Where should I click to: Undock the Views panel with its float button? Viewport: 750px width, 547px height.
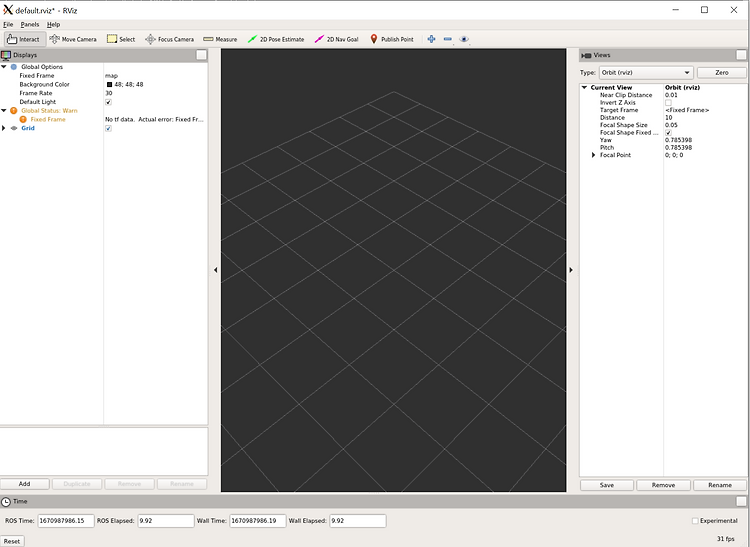tap(741, 55)
